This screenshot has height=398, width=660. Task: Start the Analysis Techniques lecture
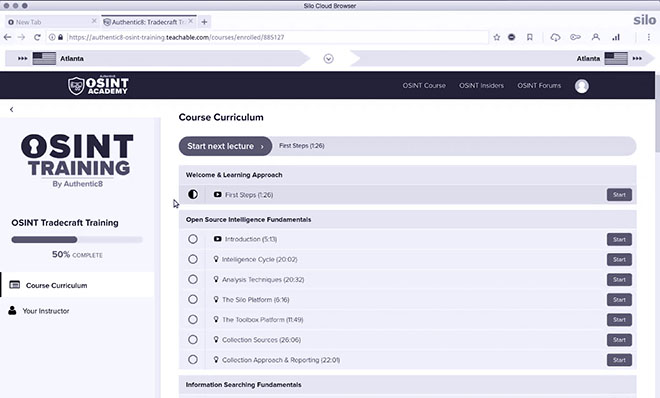coord(619,279)
